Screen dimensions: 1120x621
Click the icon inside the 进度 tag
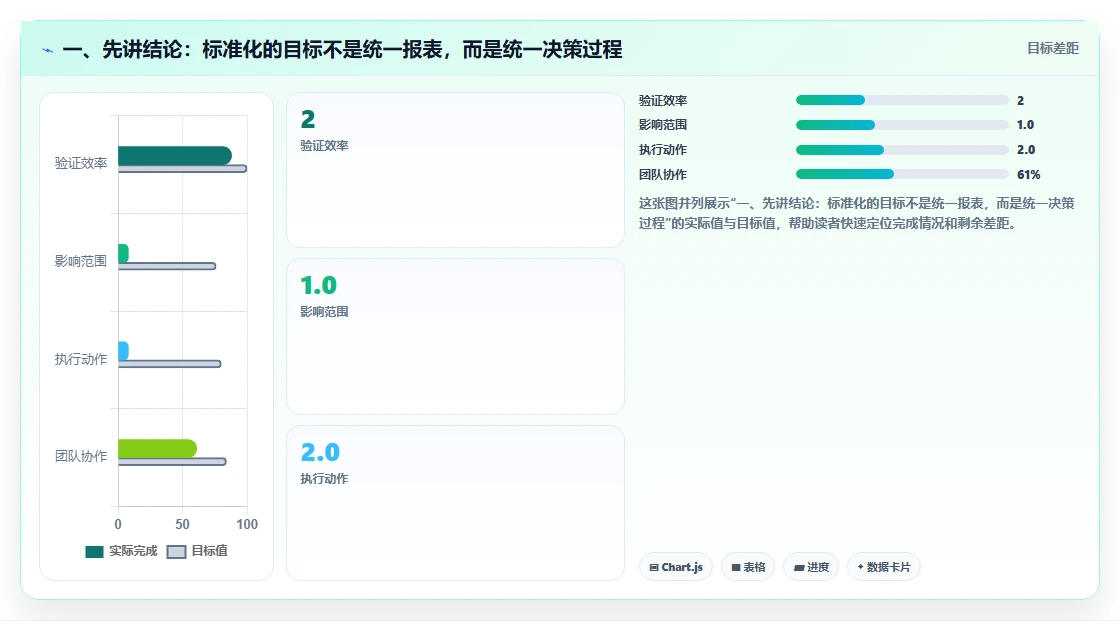[x=799, y=567]
